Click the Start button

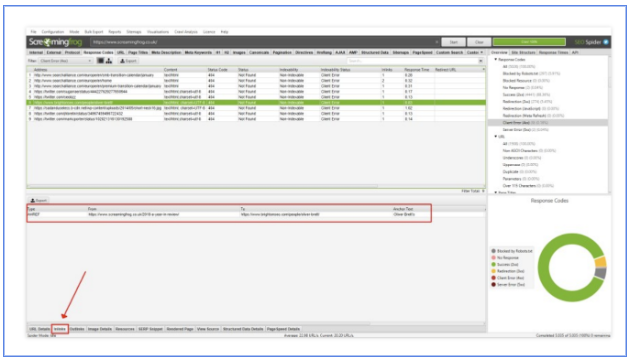tap(453, 42)
